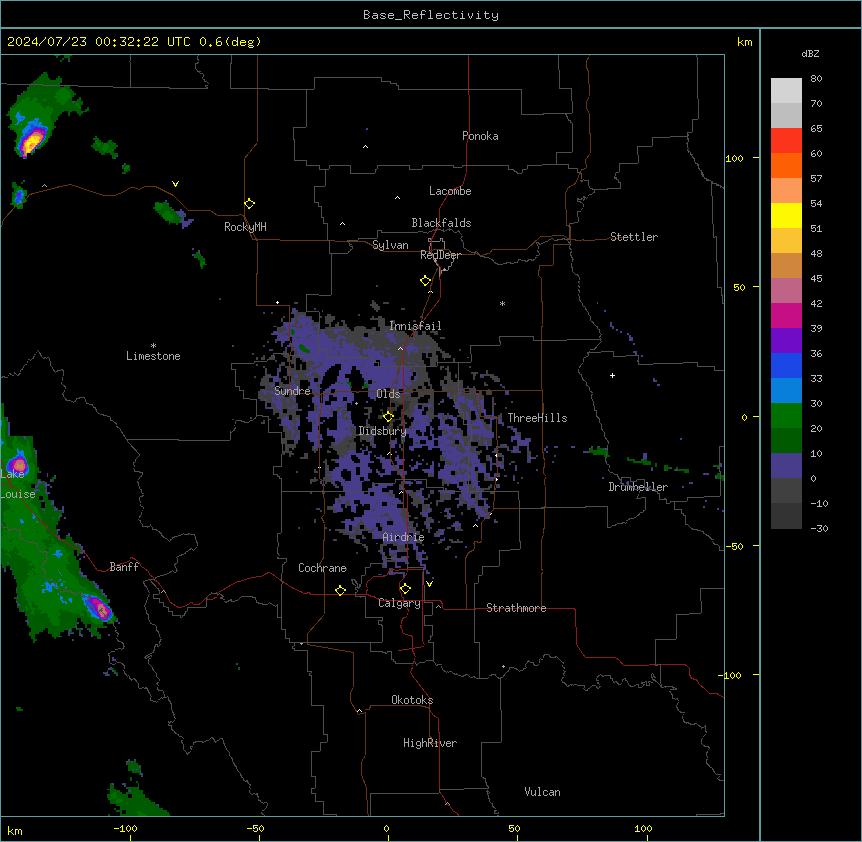The width and height of the screenshot is (862, 842).
Task: Click the orange 60 dBZ legend swatch
Action: click(786, 165)
